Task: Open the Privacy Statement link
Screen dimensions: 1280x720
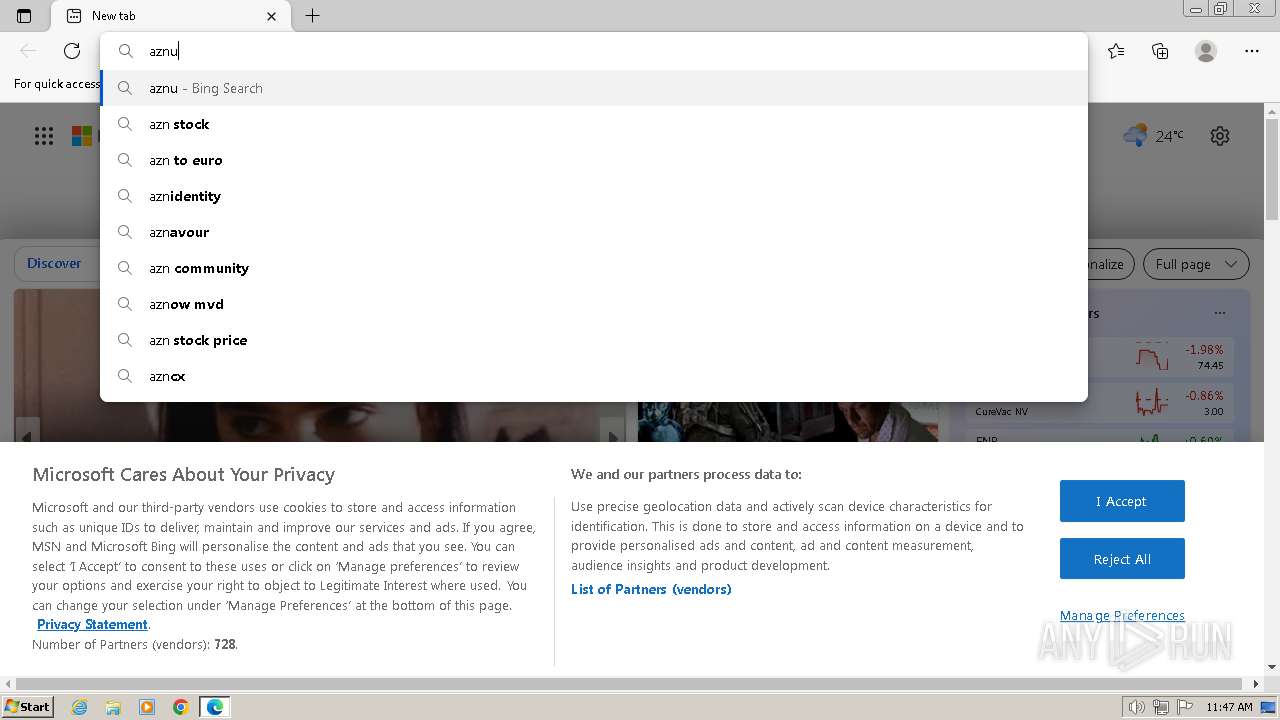Action: pos(92,625)
